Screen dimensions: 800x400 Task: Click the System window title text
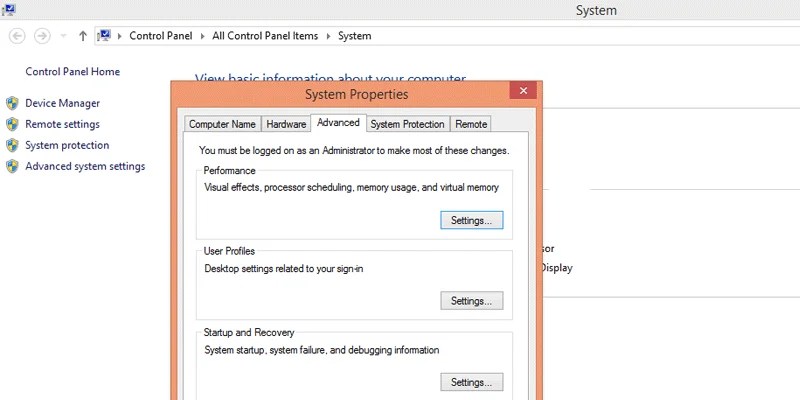coord(596,10)
